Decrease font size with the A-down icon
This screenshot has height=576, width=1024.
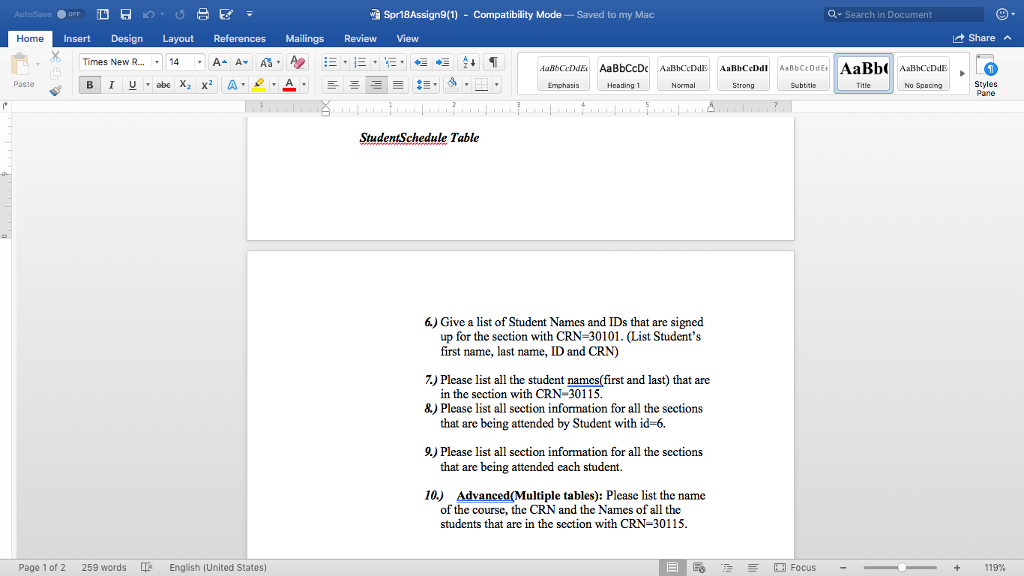pos(242,62)
